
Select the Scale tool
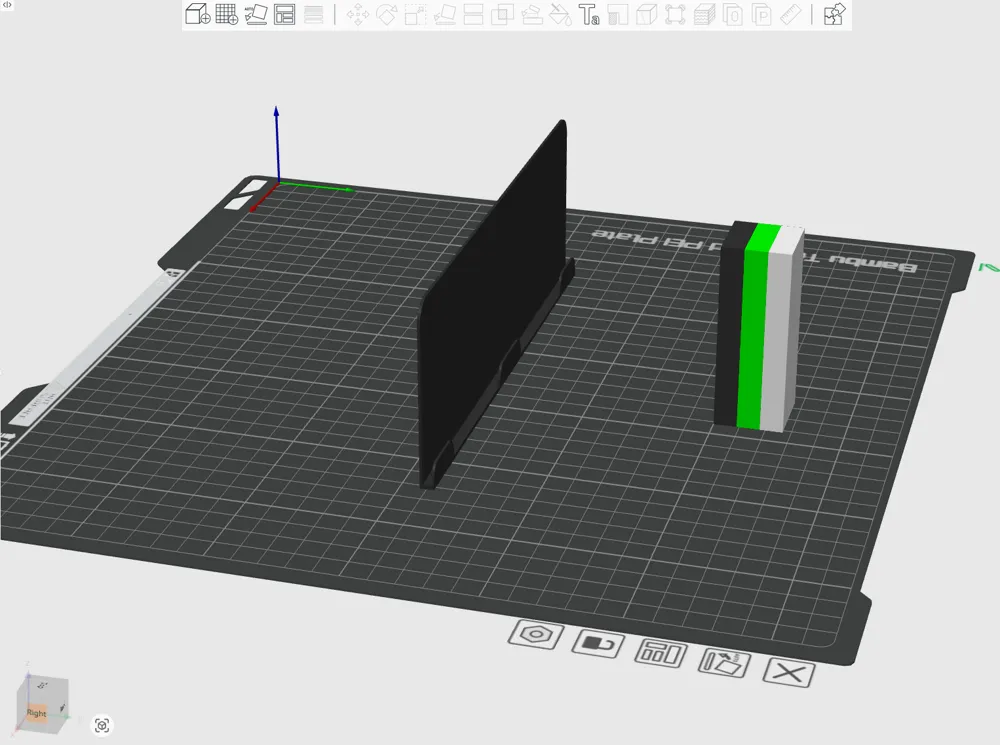[x=417, y=14]
